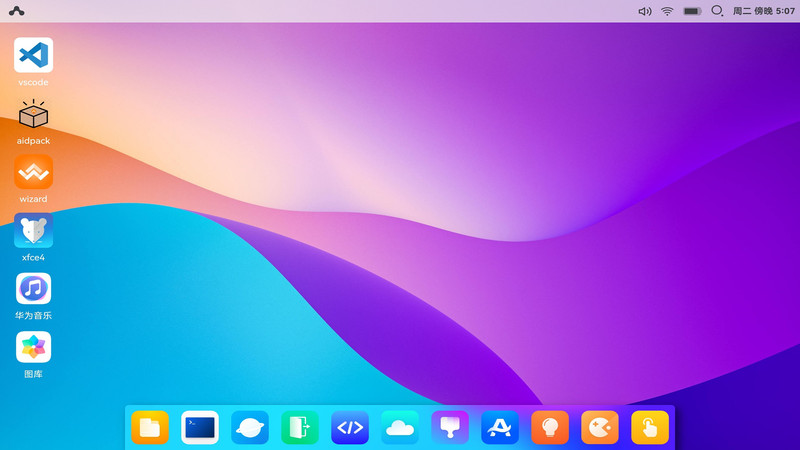The height and width of the screenshot is (450, 800).
Task: Open the orange game icon in dock
Action: pyautogui.click(x=600, y=428)
